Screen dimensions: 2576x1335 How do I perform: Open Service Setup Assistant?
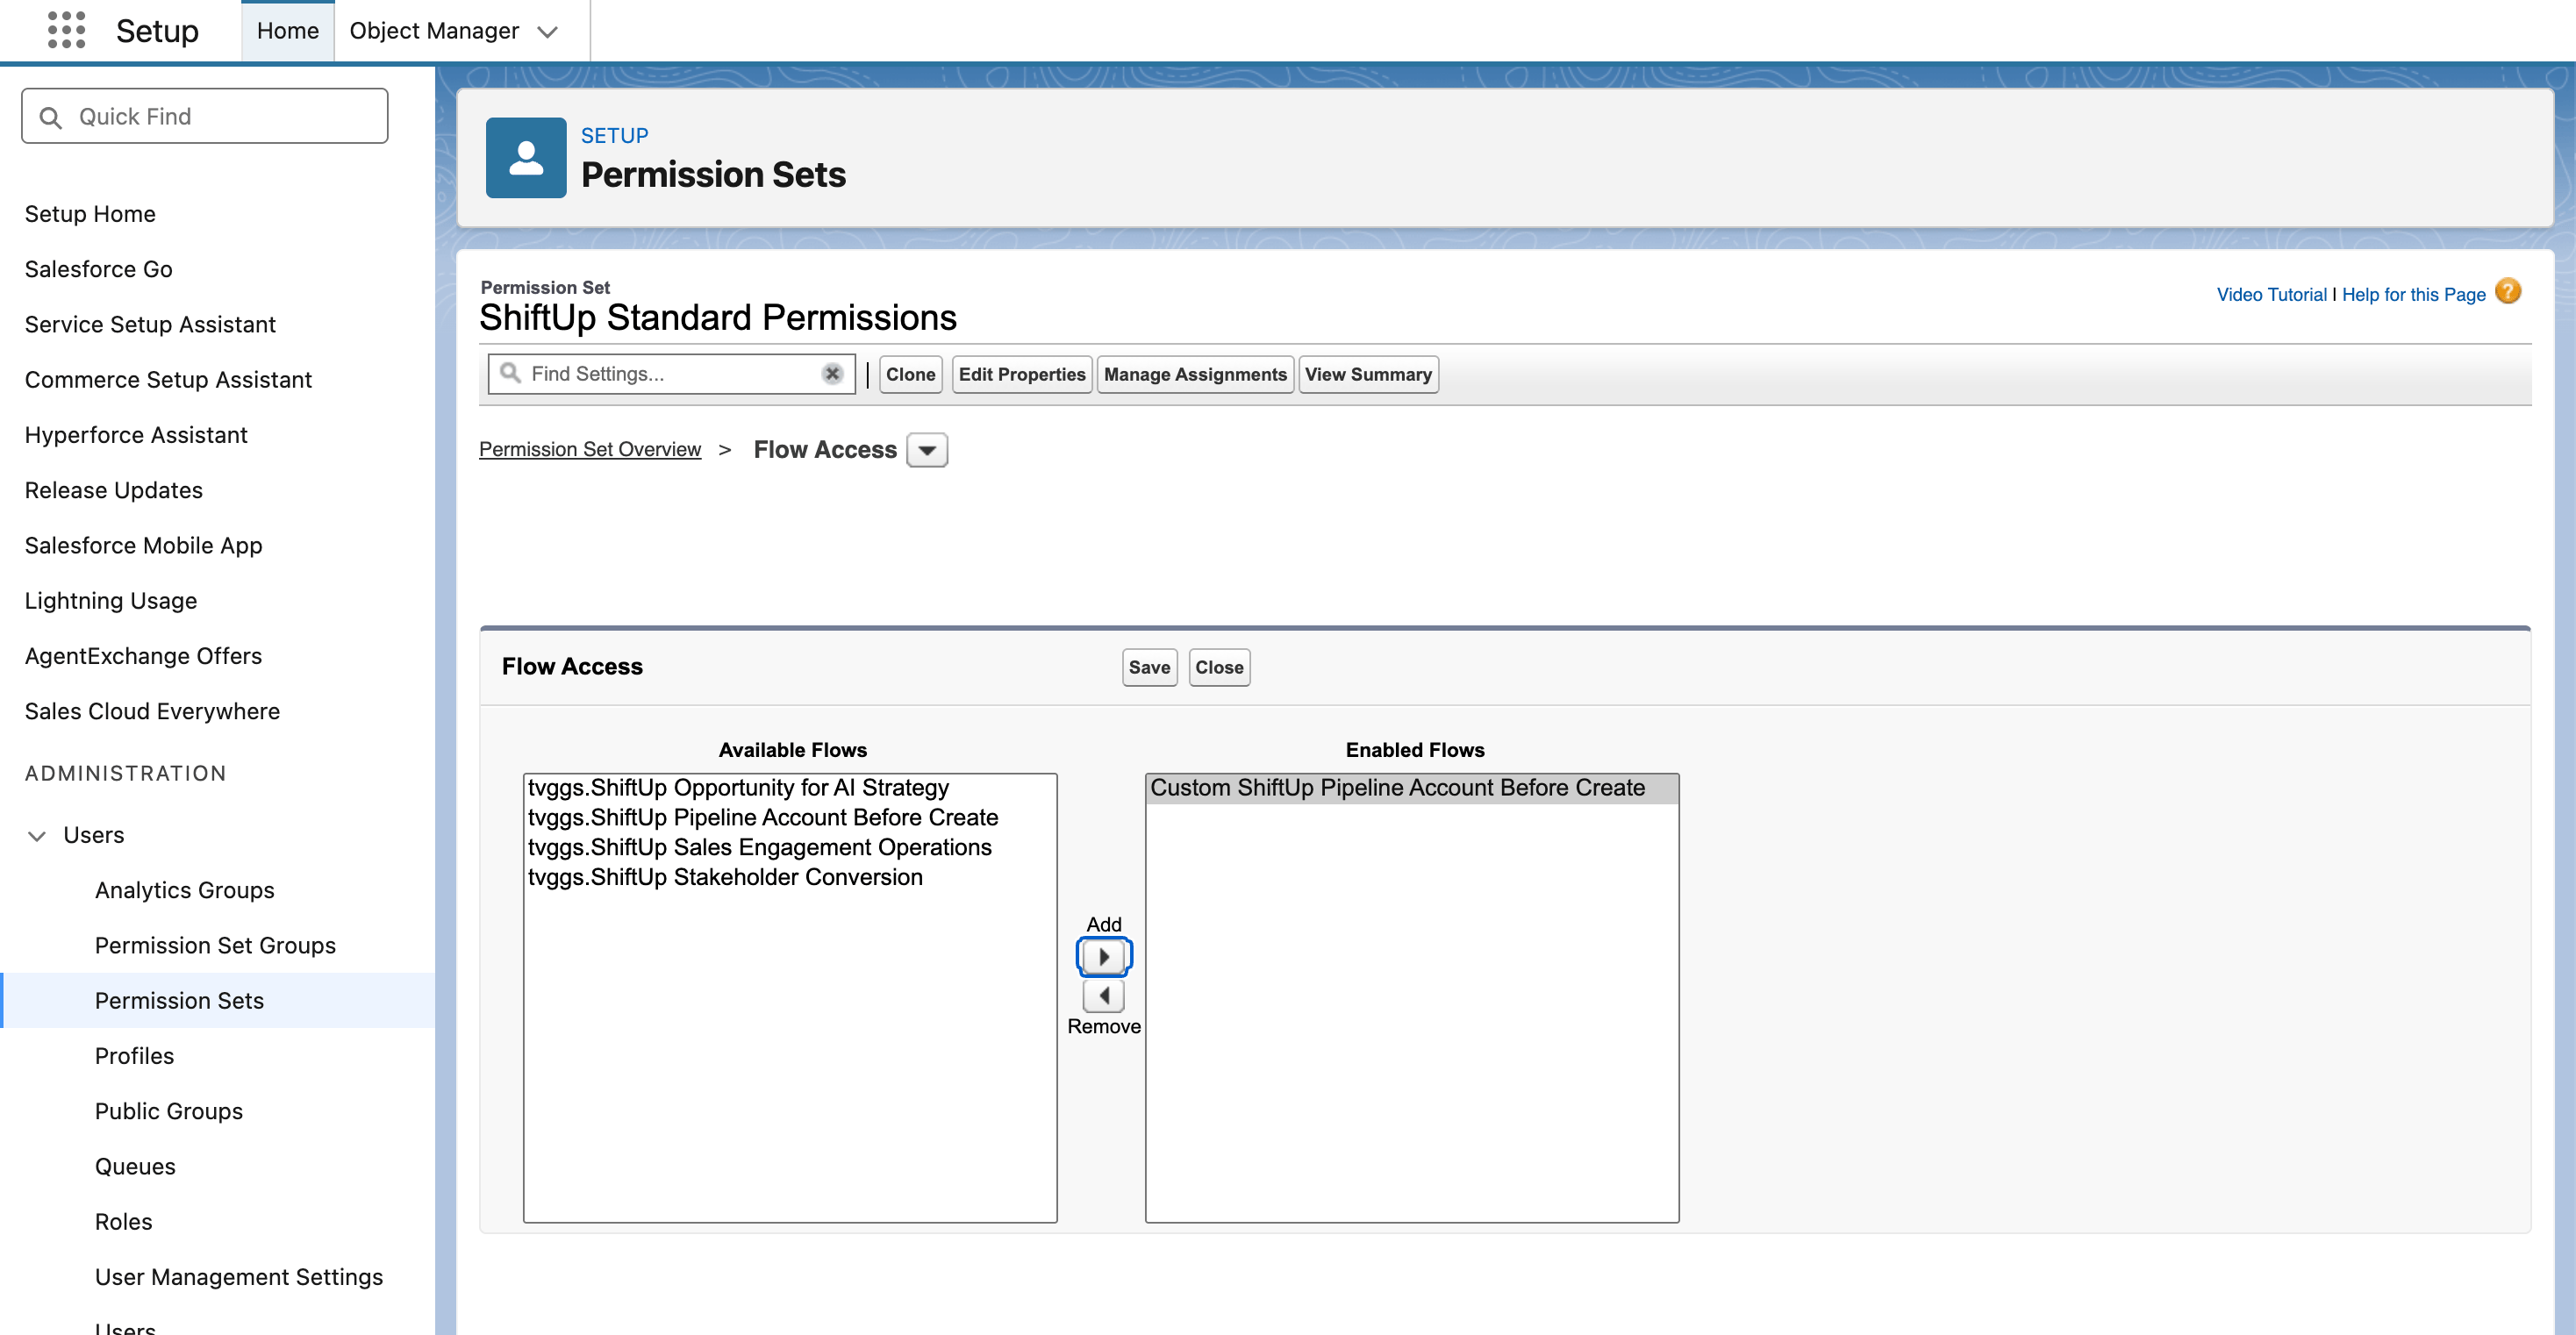click(150, 325)
